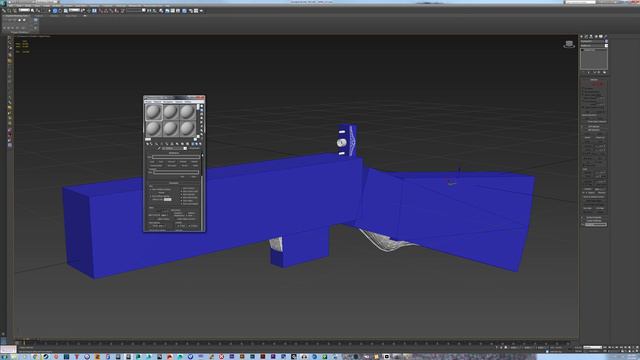Select the second material sample slot in top row
Viewport: 640px width, 360px height.
(171, 112)
